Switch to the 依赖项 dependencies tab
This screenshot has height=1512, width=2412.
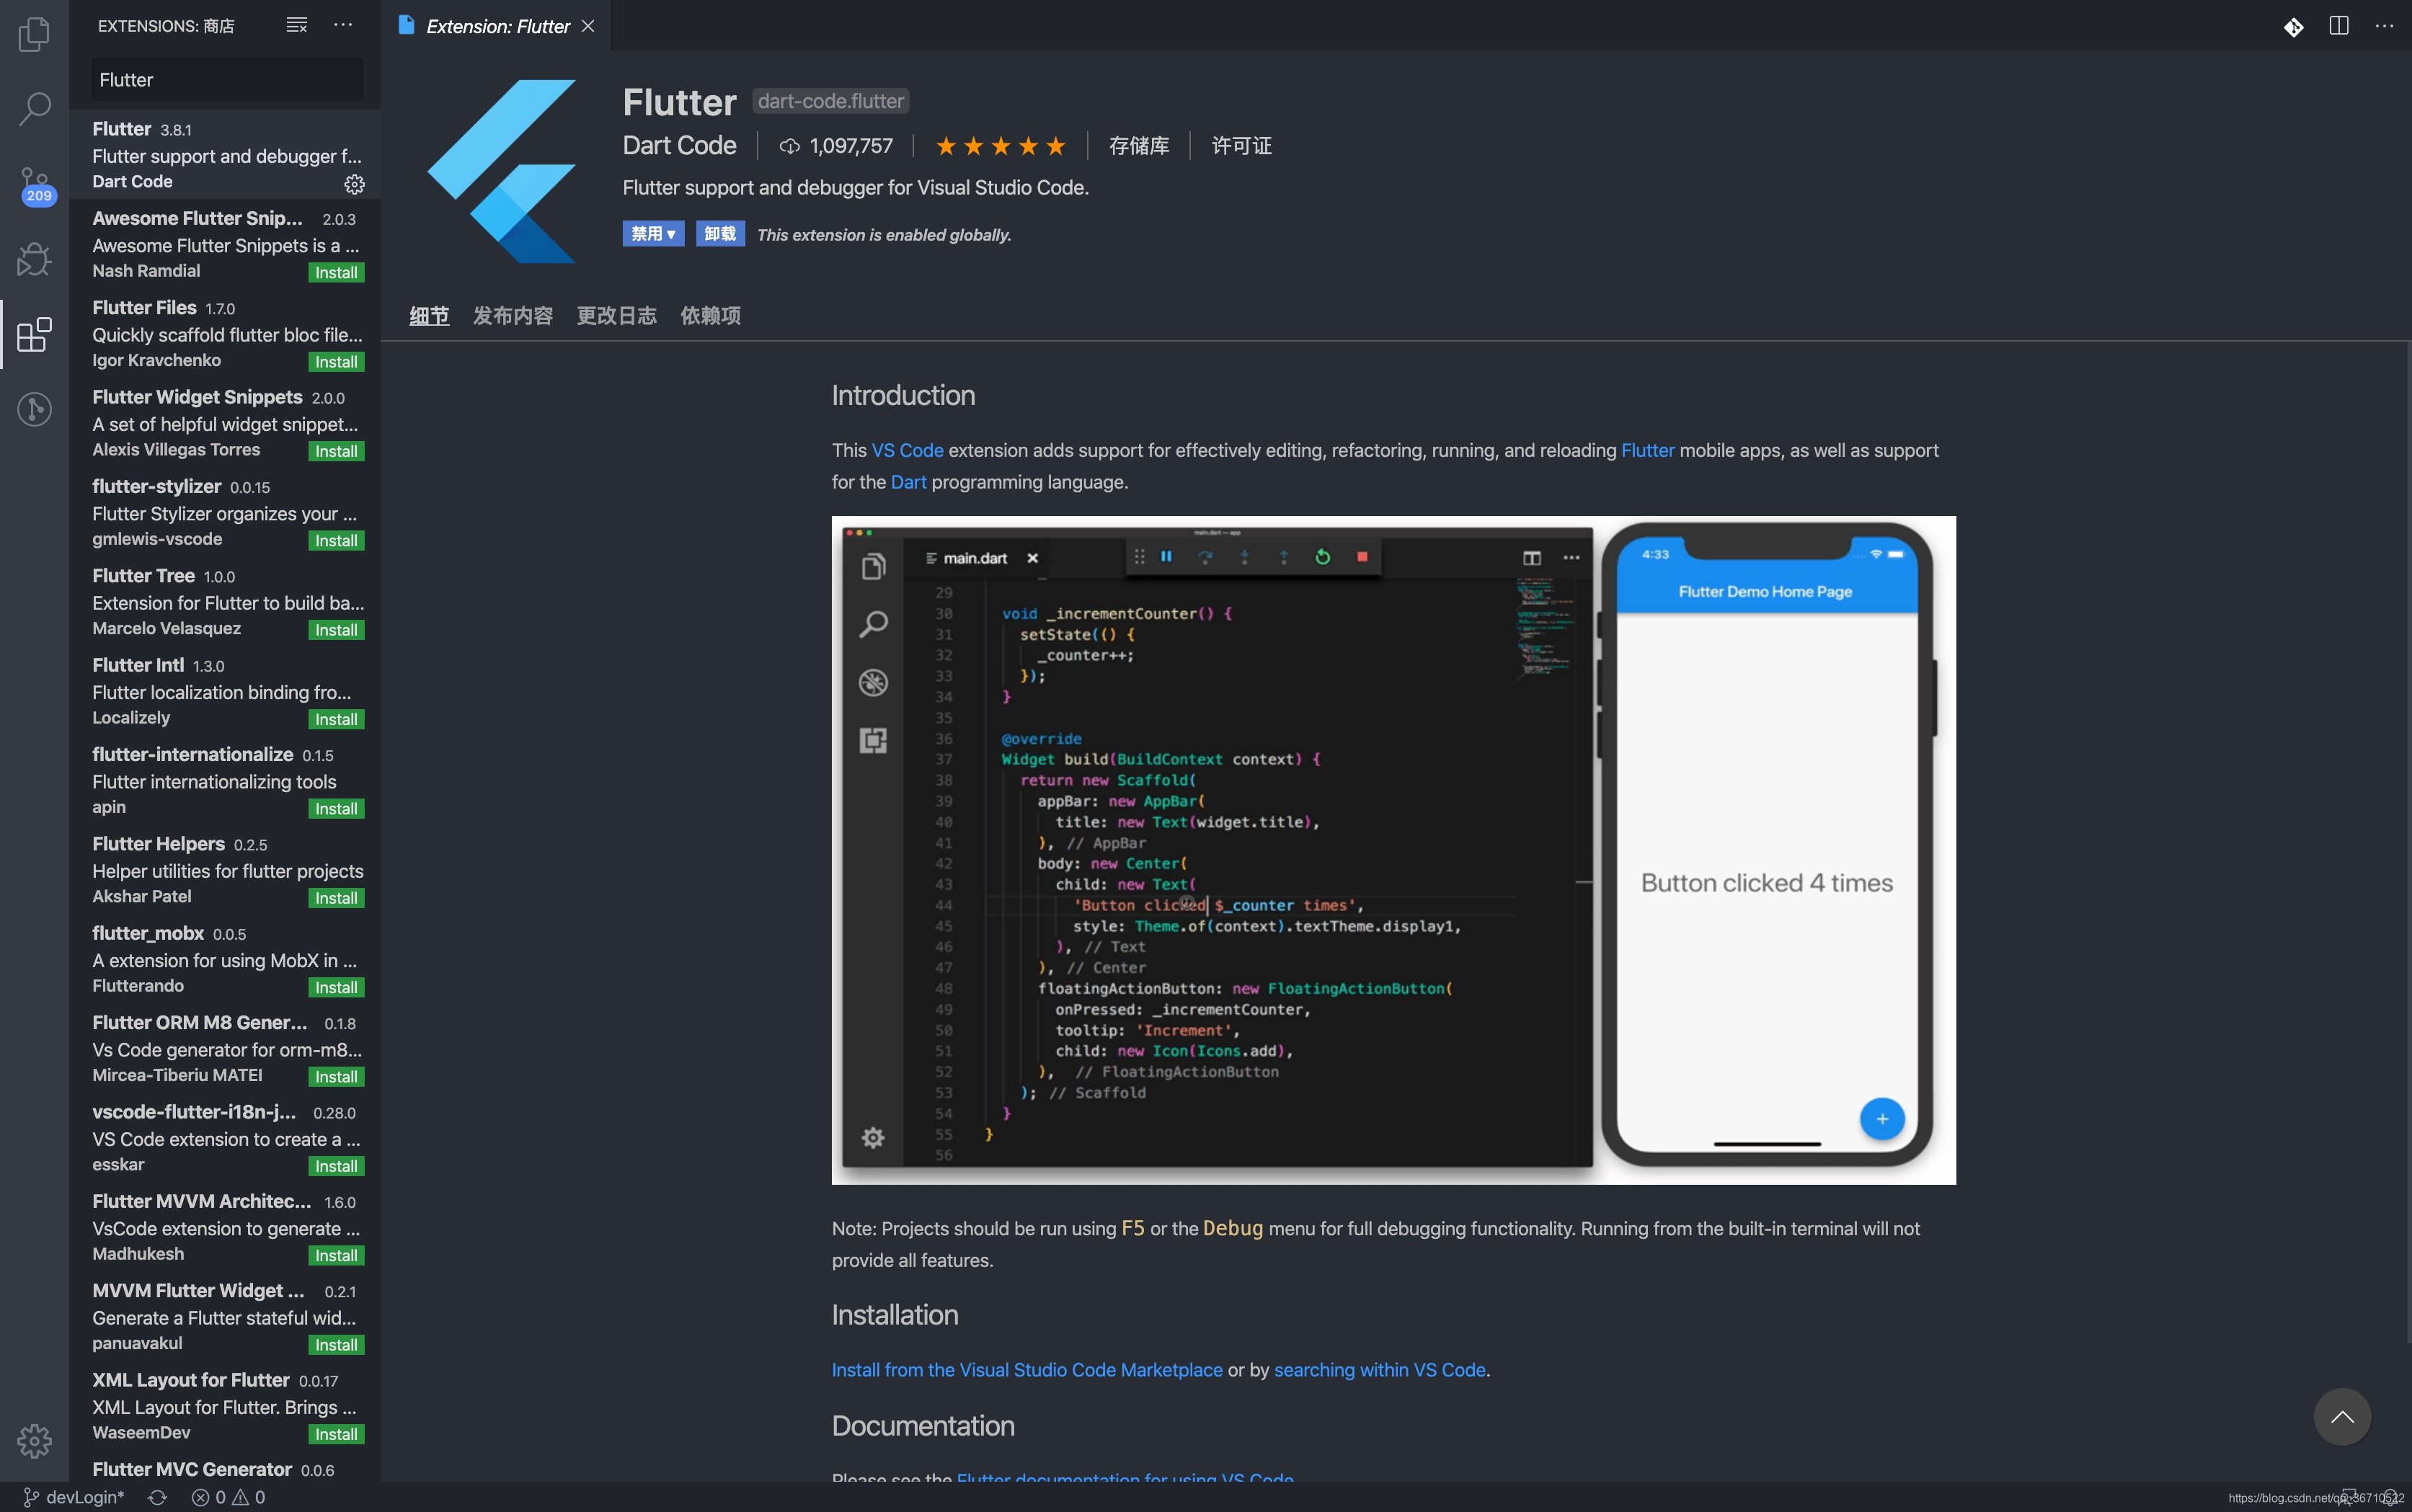(x=710, y=316)
